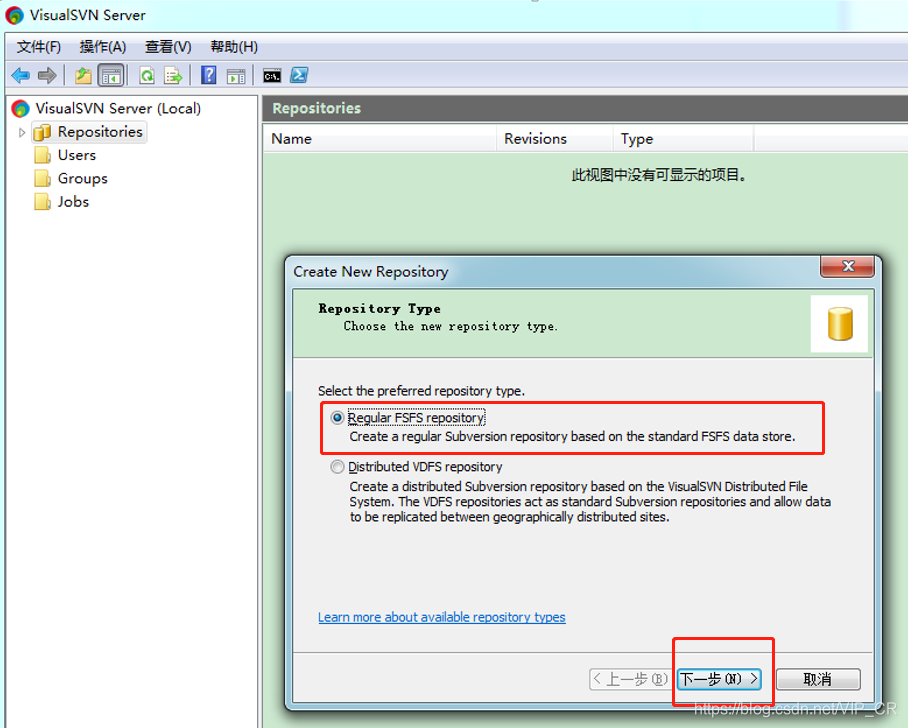Toggle the Show/Hide Action Pane icon
The image size is (908, 728).
[236, 76]
